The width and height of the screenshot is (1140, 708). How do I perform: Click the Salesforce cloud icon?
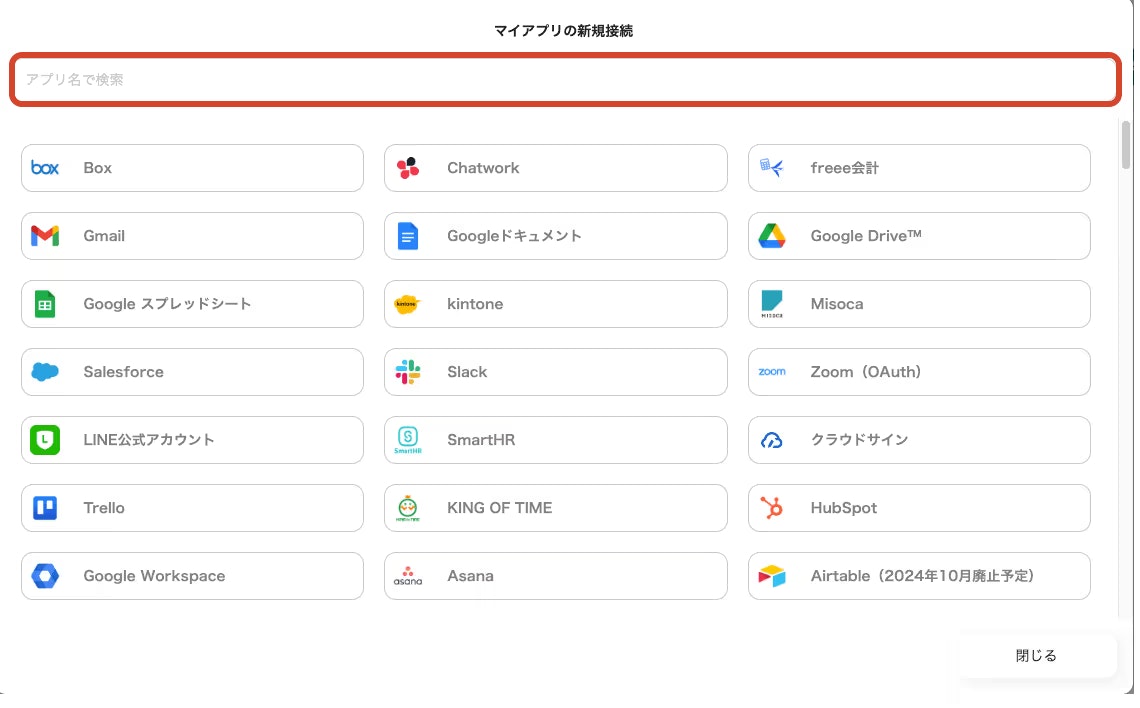pyautogui.click(x=45, y=371)
